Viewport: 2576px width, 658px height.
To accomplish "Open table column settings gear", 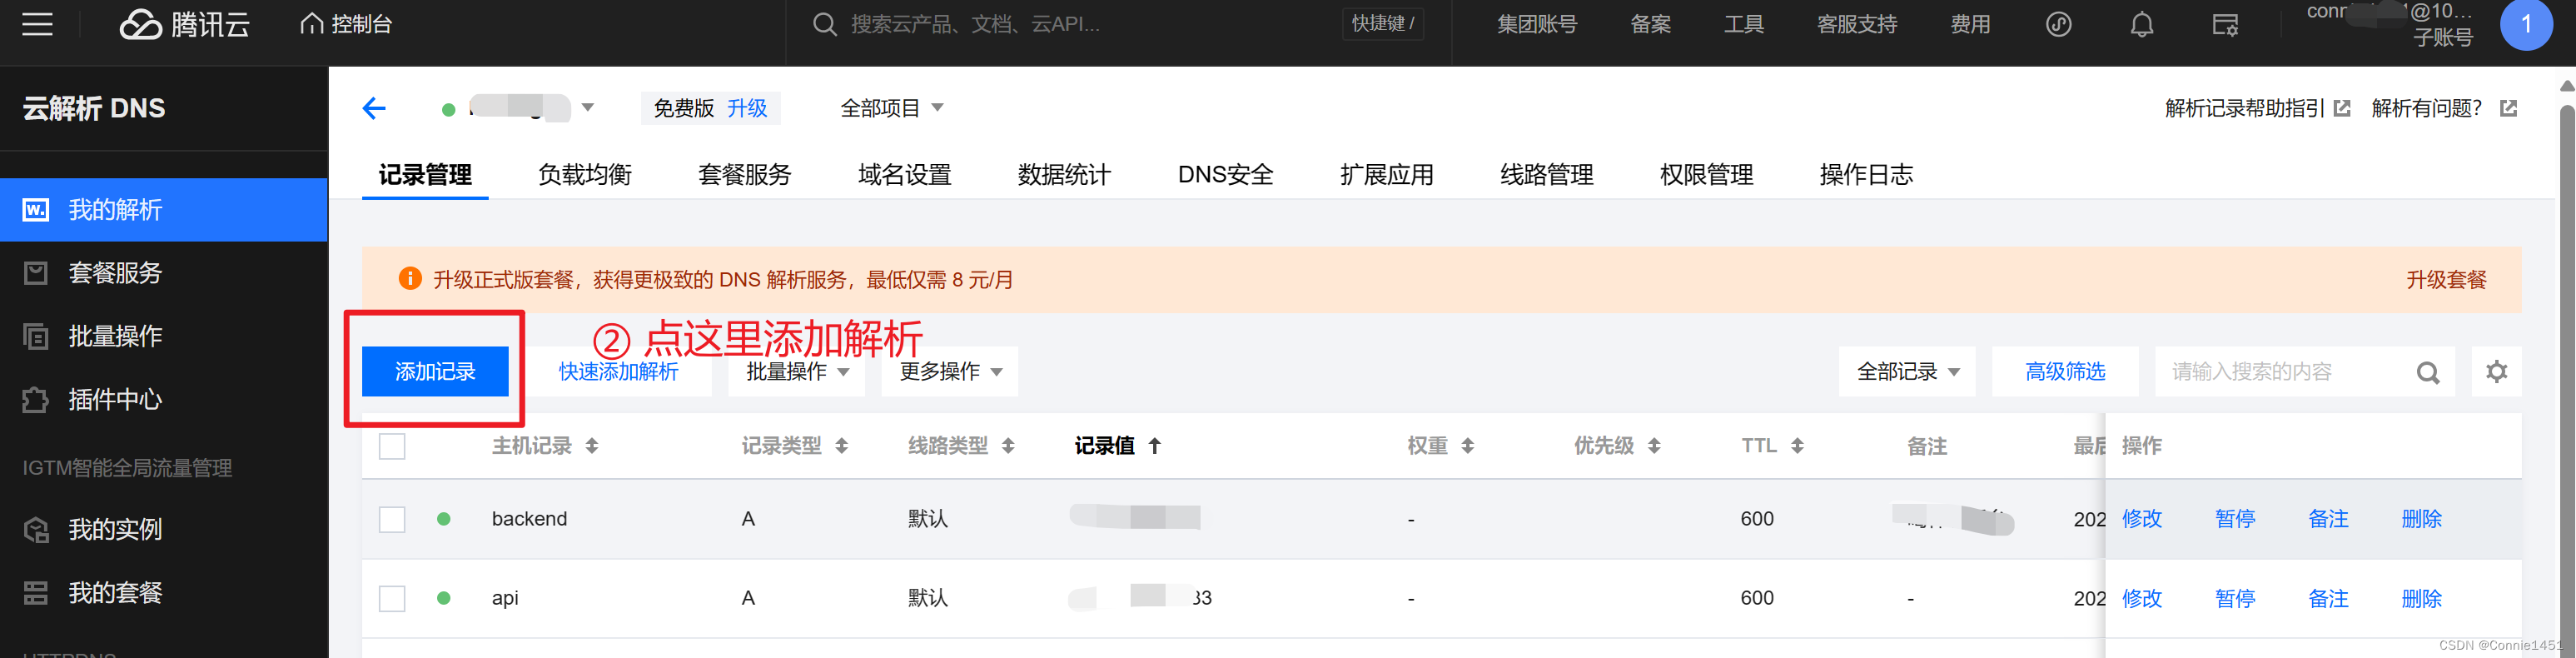I will pyautogui.click(x=2496, y=372).
